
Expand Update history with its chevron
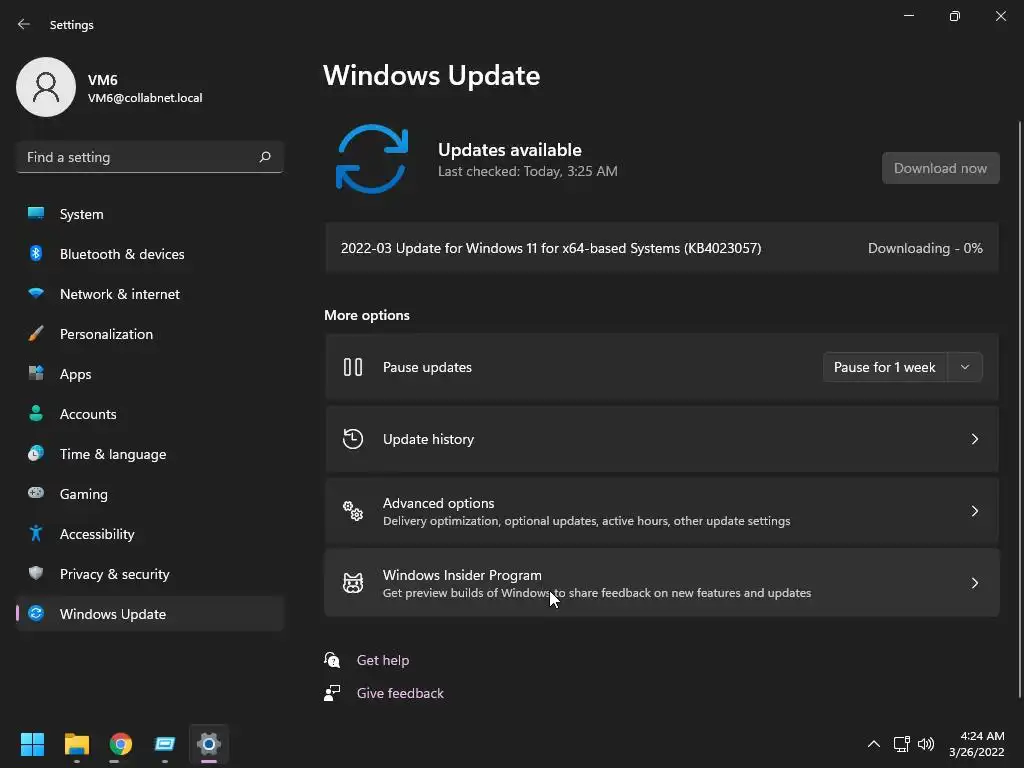[x=974, y=439]
